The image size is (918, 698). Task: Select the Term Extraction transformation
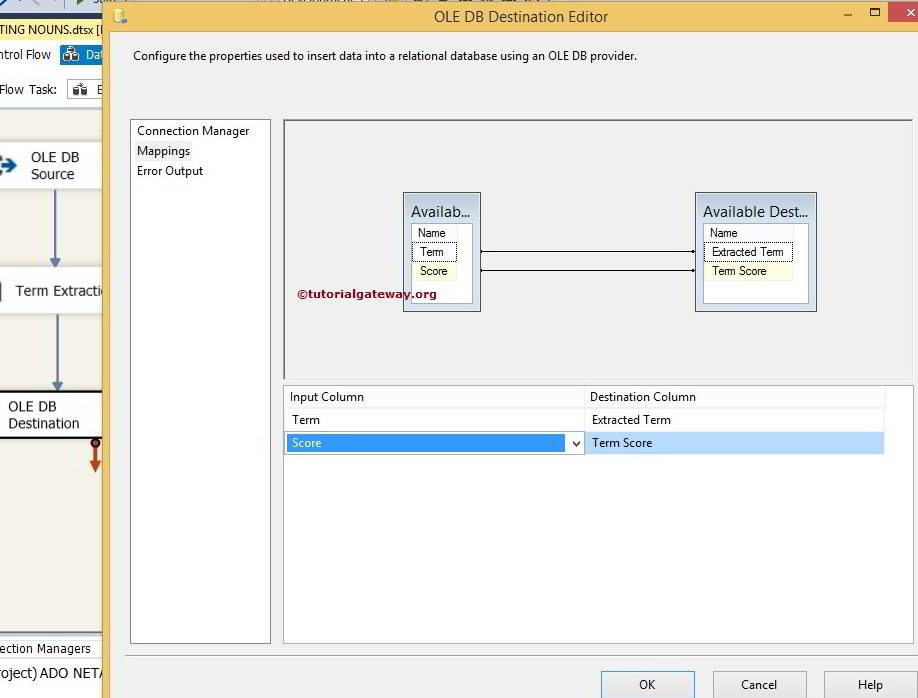tap(48, 290)
